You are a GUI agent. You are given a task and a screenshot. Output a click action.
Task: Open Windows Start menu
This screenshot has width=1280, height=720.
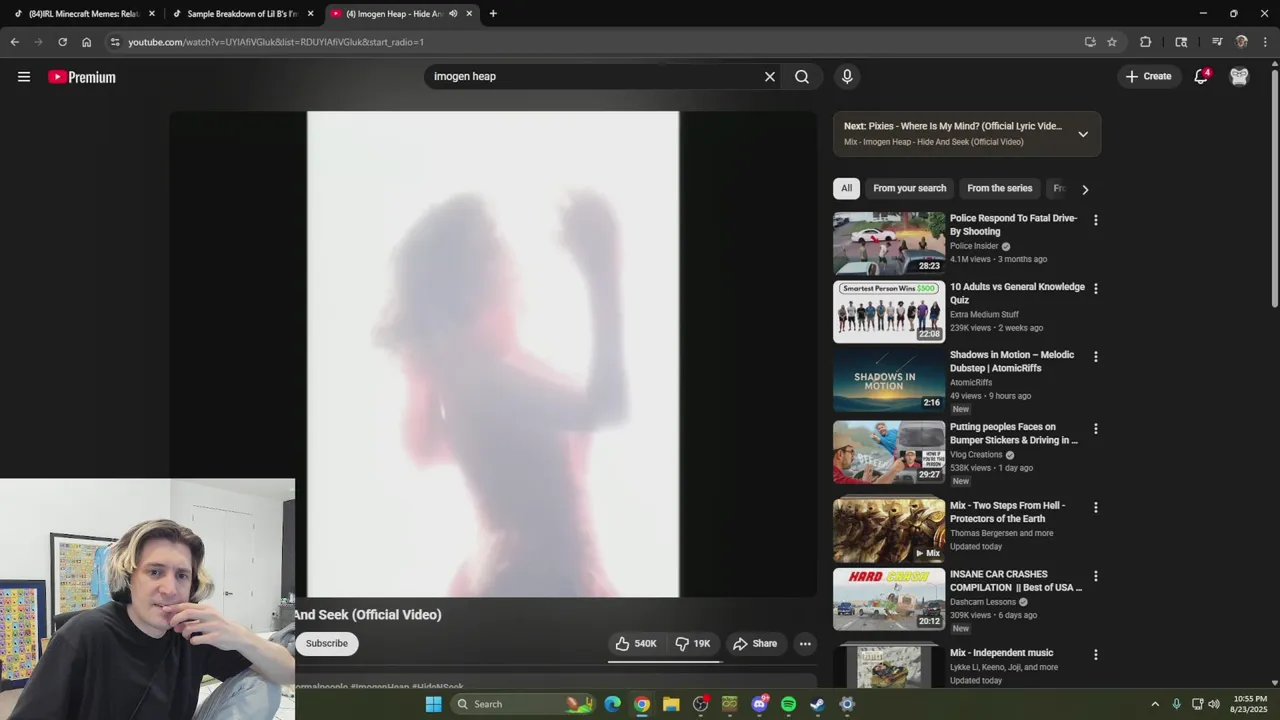click(x=433, y=704)
